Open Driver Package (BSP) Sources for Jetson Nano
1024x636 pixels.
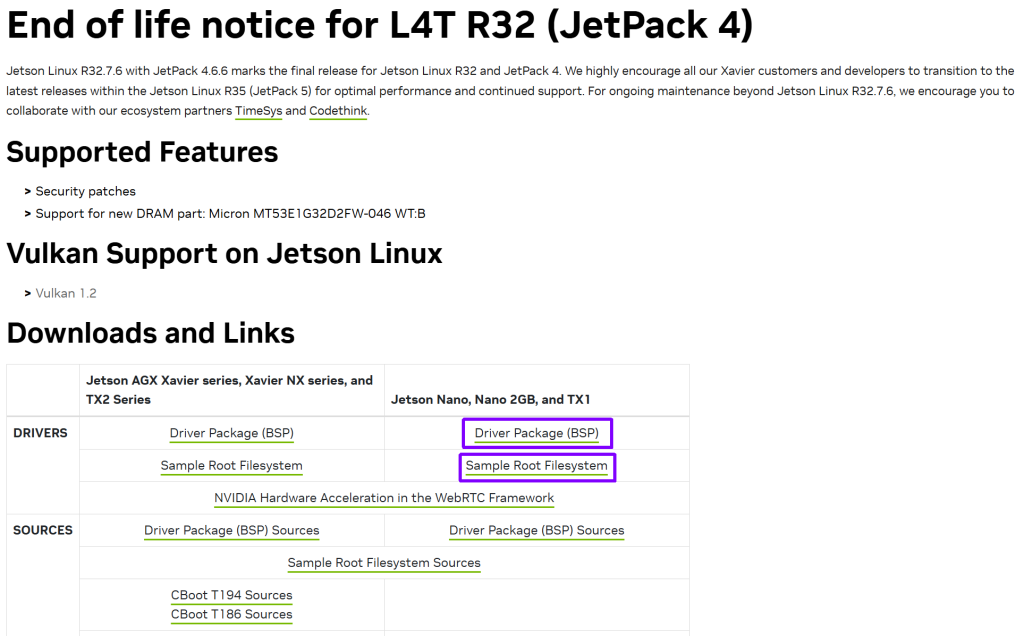click(x=537, y=531)
